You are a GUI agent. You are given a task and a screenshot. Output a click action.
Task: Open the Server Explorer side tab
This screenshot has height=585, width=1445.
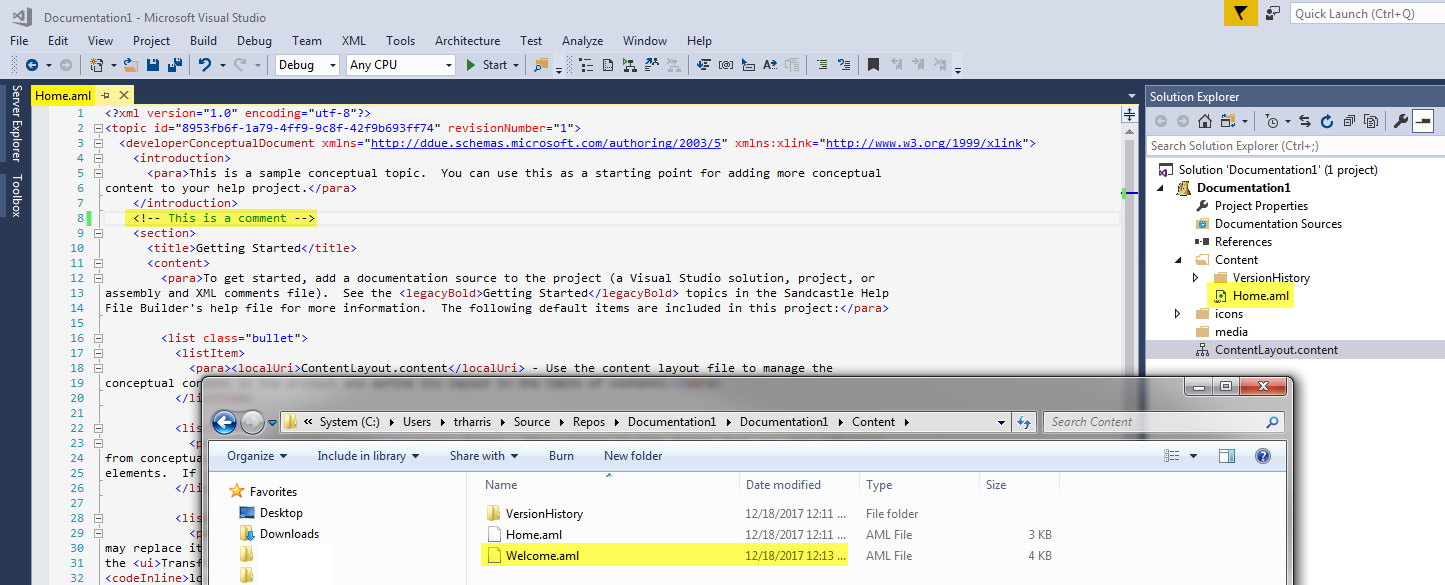15,124
